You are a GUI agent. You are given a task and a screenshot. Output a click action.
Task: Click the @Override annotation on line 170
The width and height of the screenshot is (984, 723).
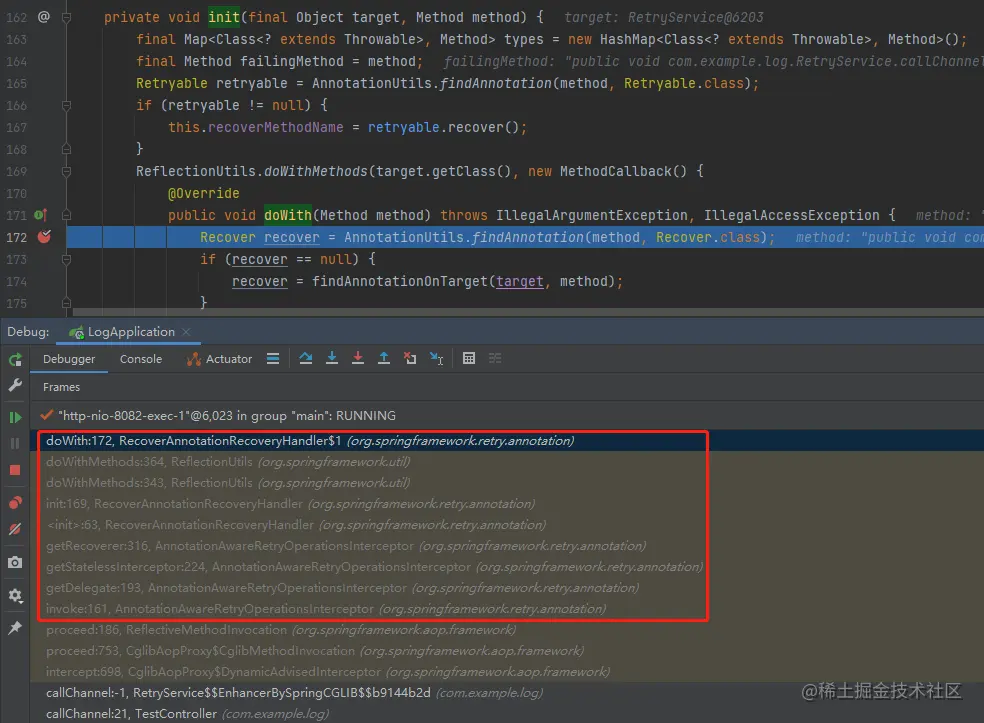pyautogui.click(x=204, y=193)
